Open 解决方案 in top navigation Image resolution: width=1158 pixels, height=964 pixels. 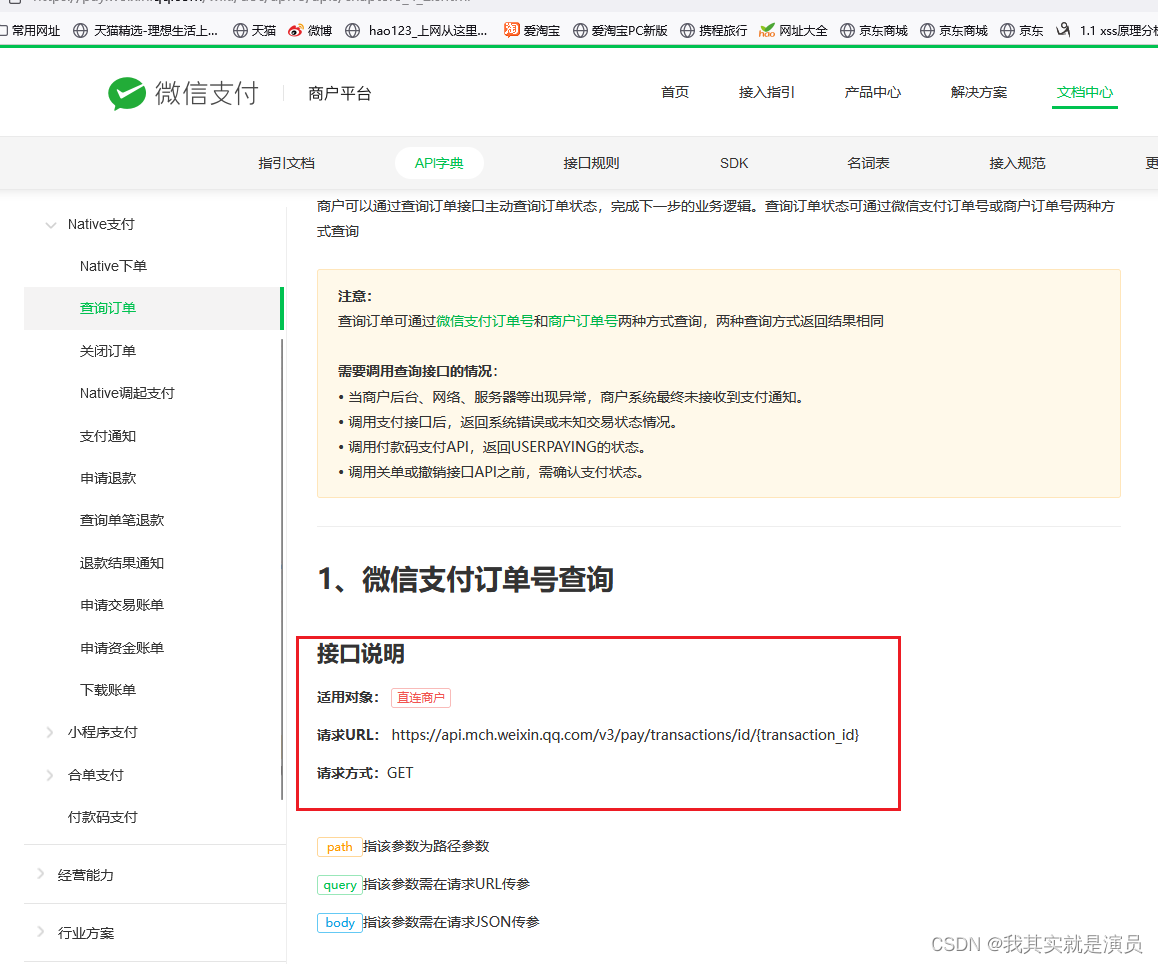[x=979, y=92]
